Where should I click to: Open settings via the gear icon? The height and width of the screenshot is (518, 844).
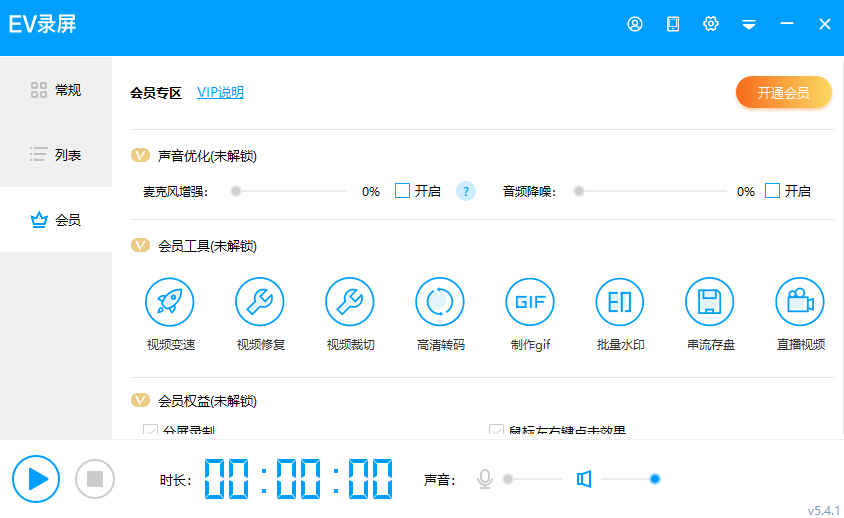coord(711,24)
